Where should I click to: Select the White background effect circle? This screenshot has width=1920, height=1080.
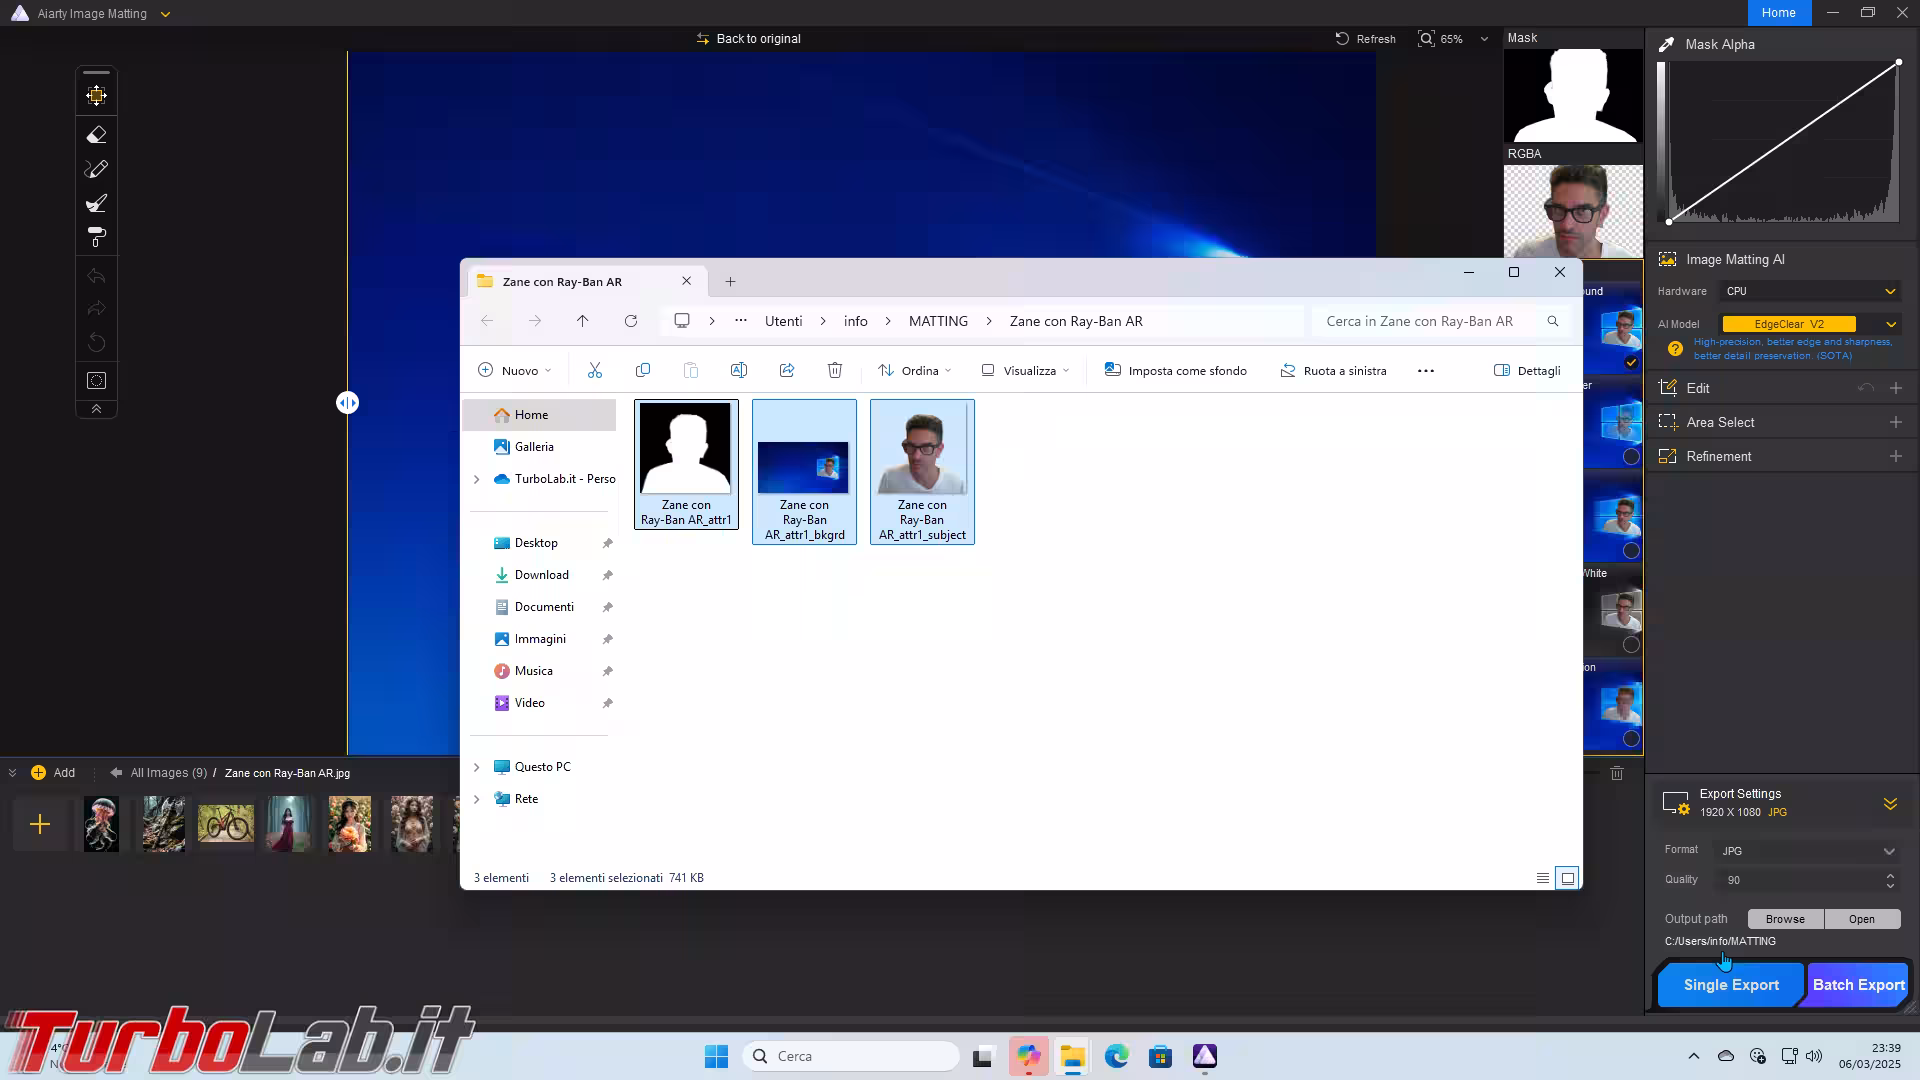click(1631, 645)
